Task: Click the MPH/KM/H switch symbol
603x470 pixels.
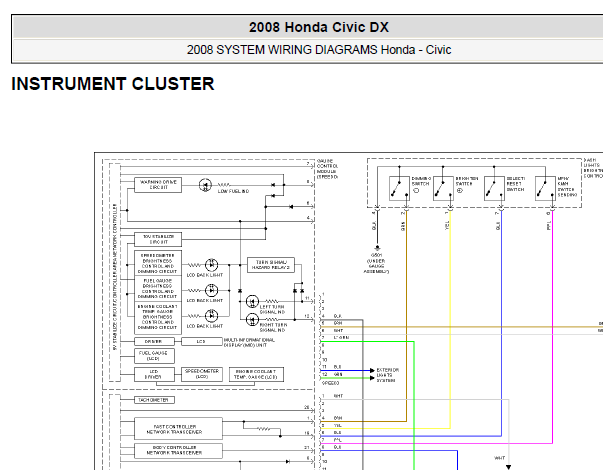Action: [x=545, y=188]
